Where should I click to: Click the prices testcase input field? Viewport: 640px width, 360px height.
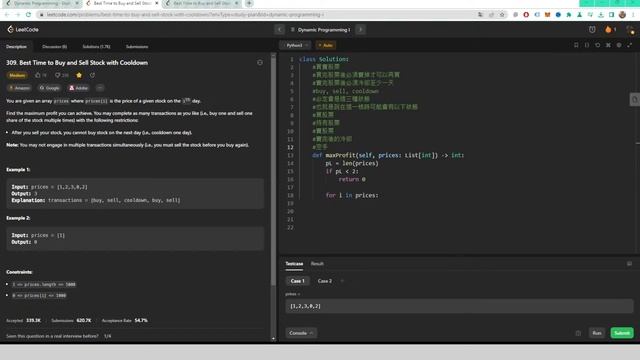459,306
